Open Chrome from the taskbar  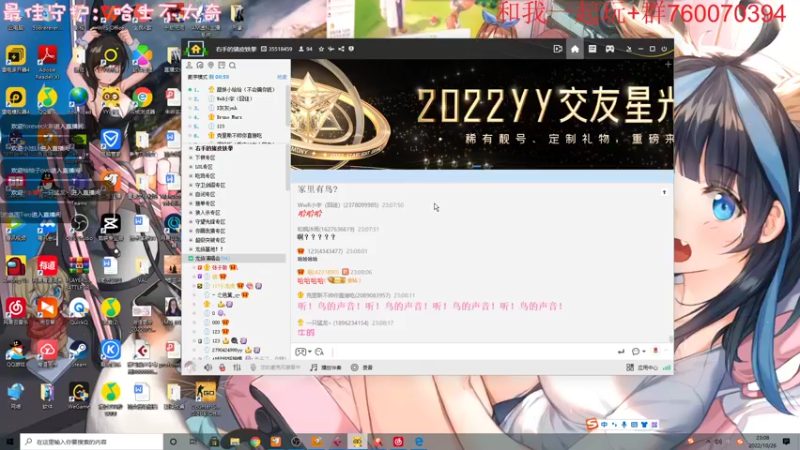(255, 441)
